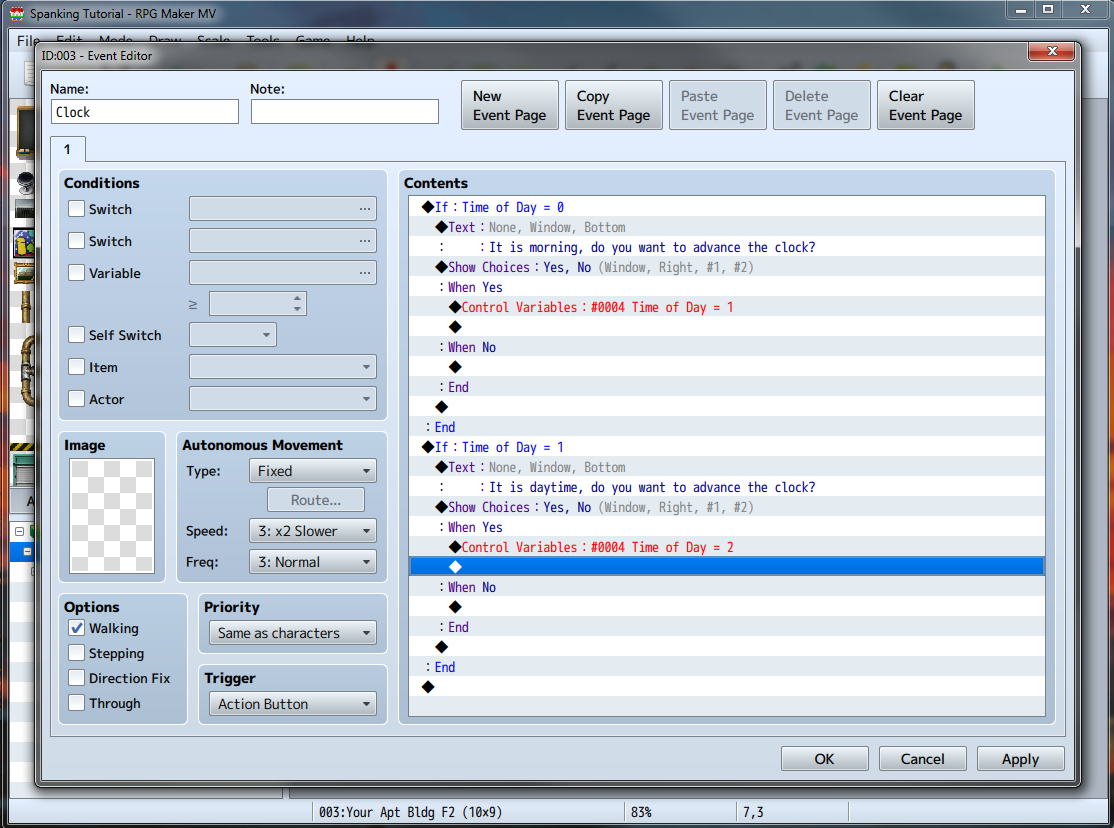
Task: Select the 'When No' line under daytime
Action: [x=727, y=587]
